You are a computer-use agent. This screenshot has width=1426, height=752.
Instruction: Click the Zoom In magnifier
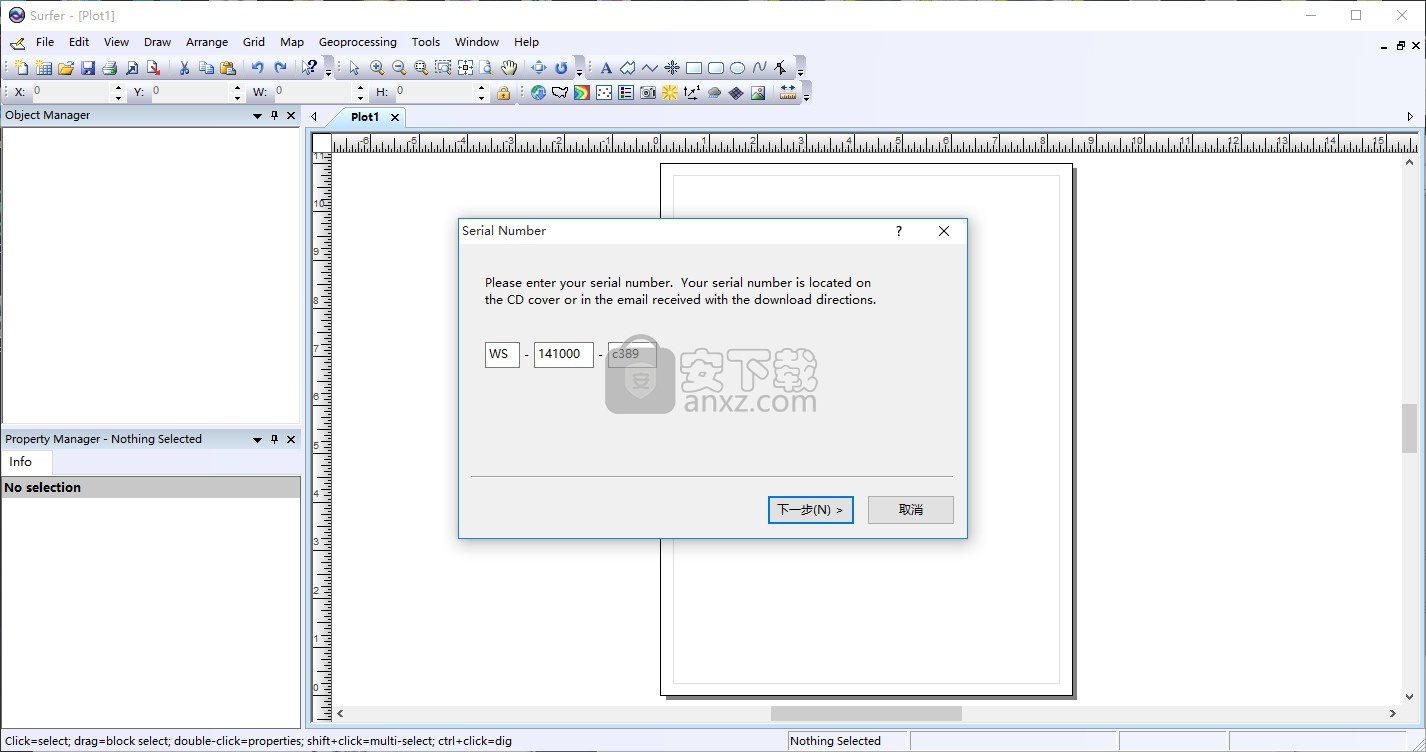pos(377,68)
